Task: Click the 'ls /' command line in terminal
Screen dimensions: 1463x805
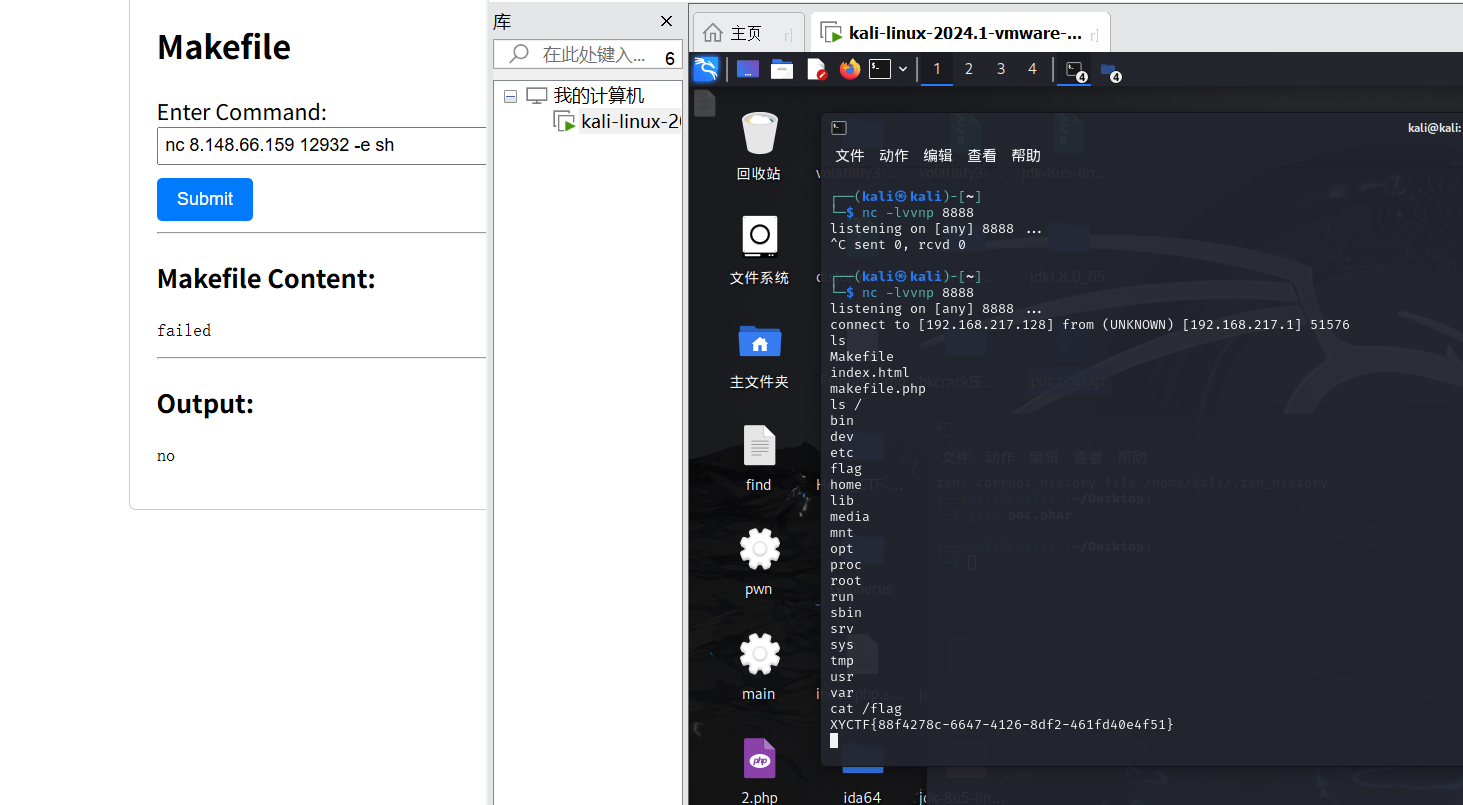Action: pyautogui.click(x=846, y=404)
